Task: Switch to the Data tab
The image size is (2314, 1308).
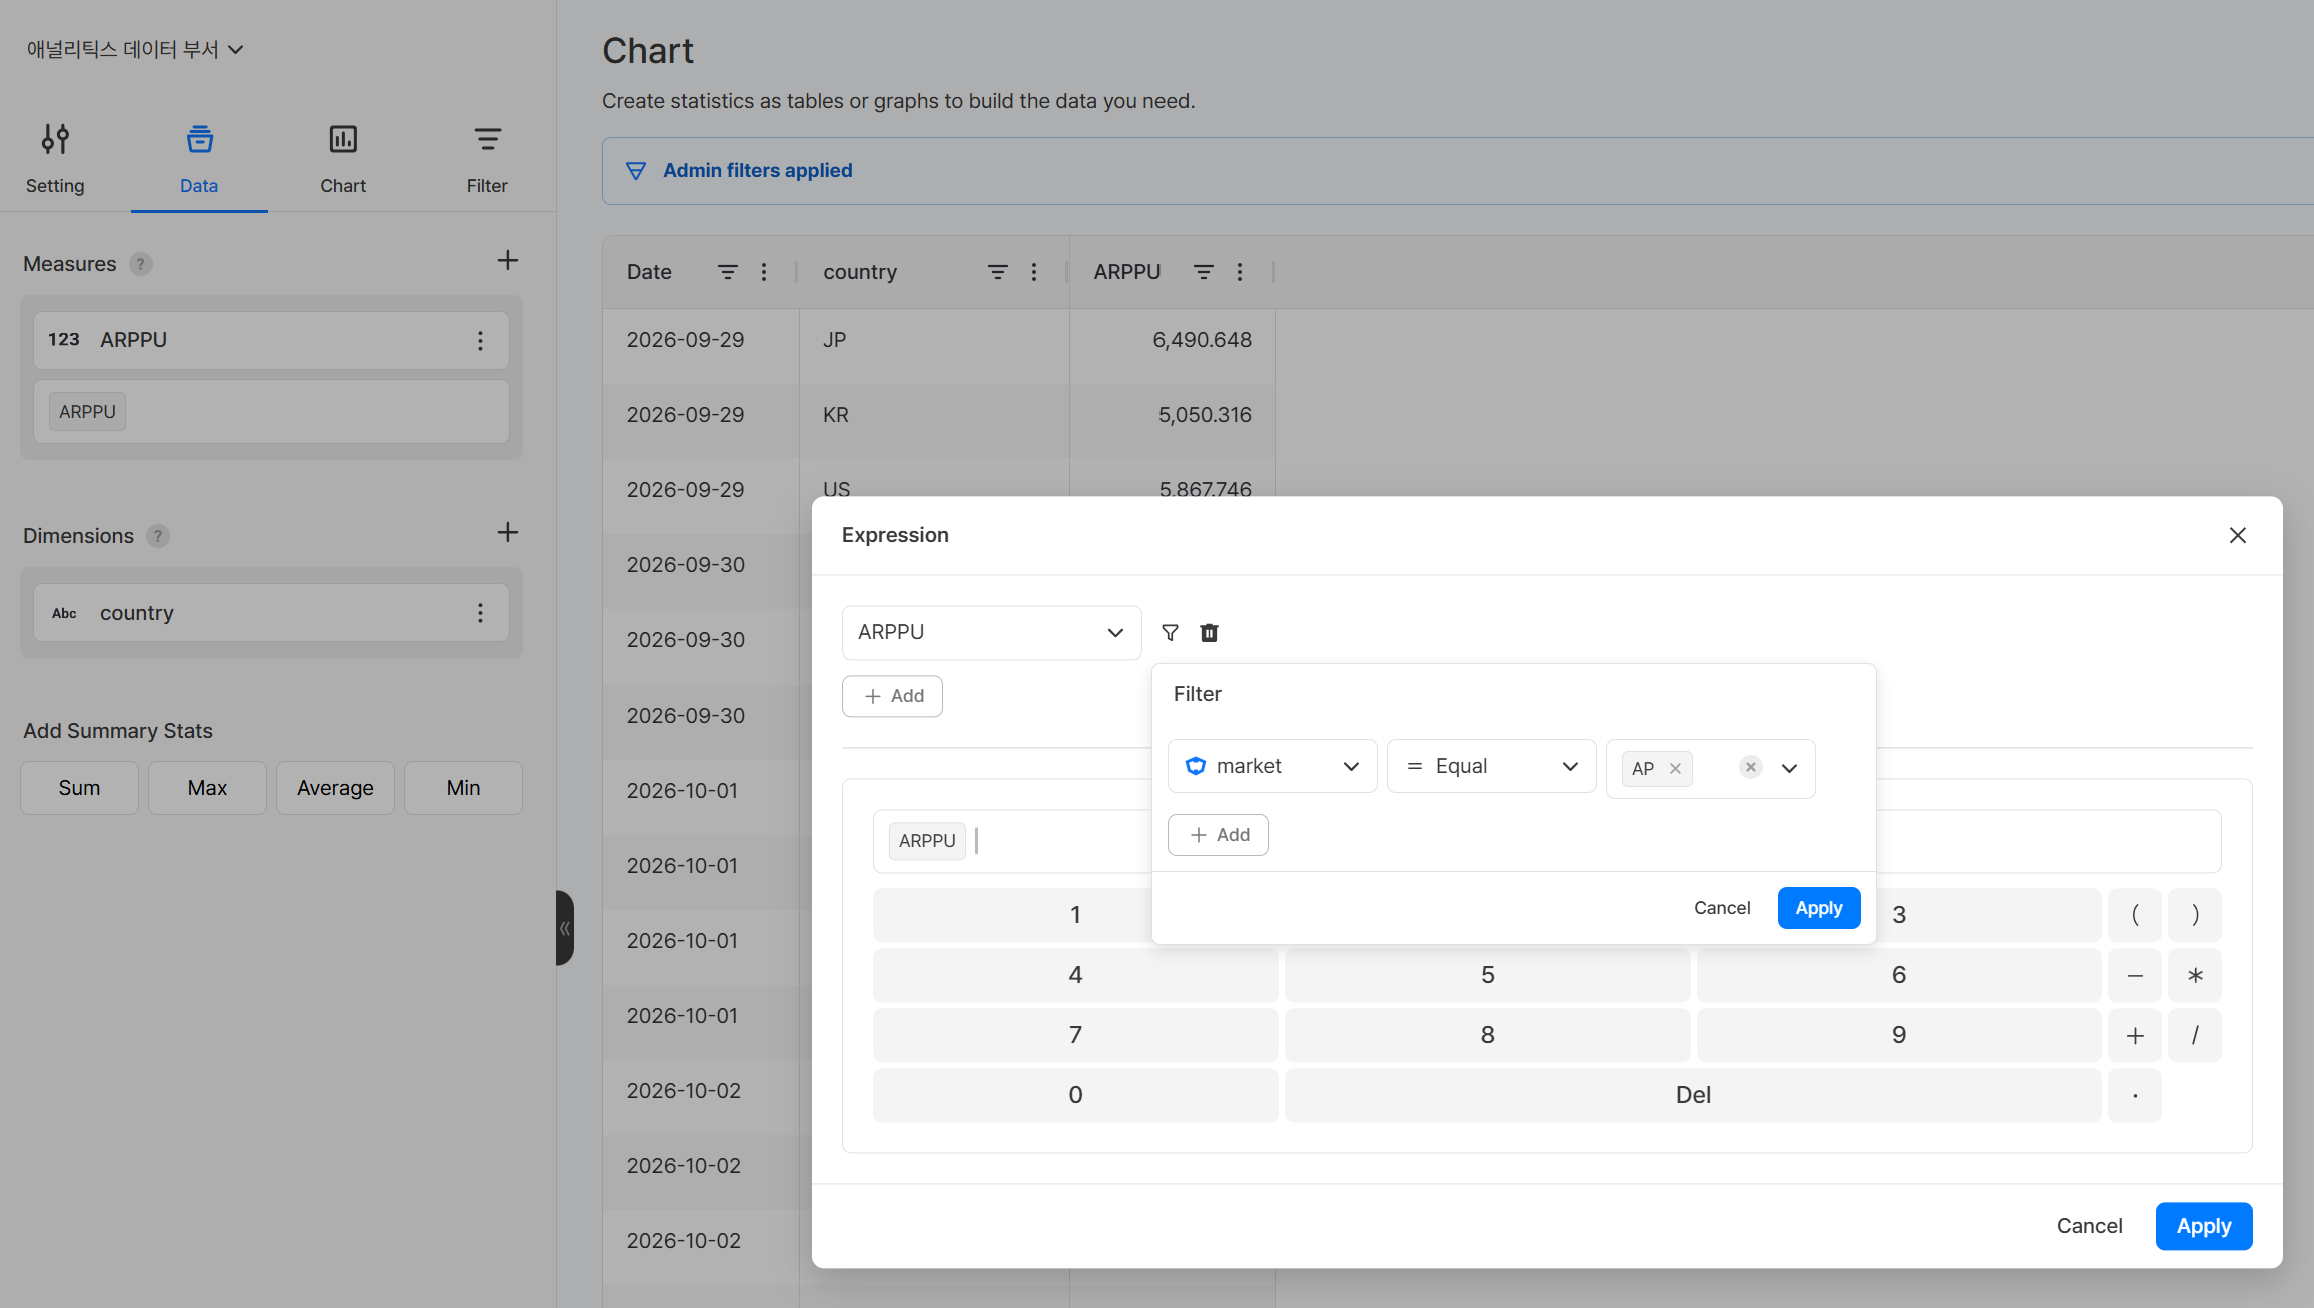Action: [x=199, y=159]
